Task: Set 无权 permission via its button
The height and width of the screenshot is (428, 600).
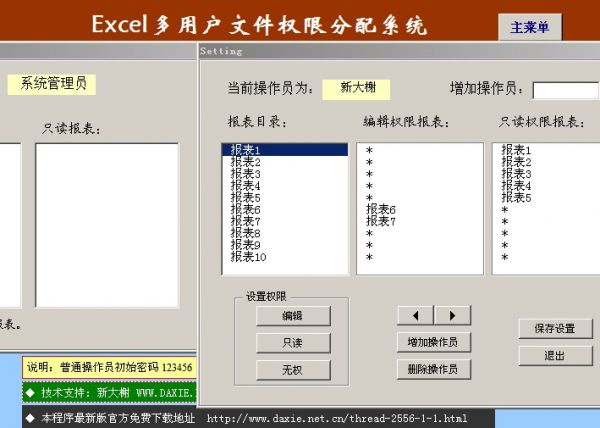Action: pyautogui.click(x=292, y=370)
